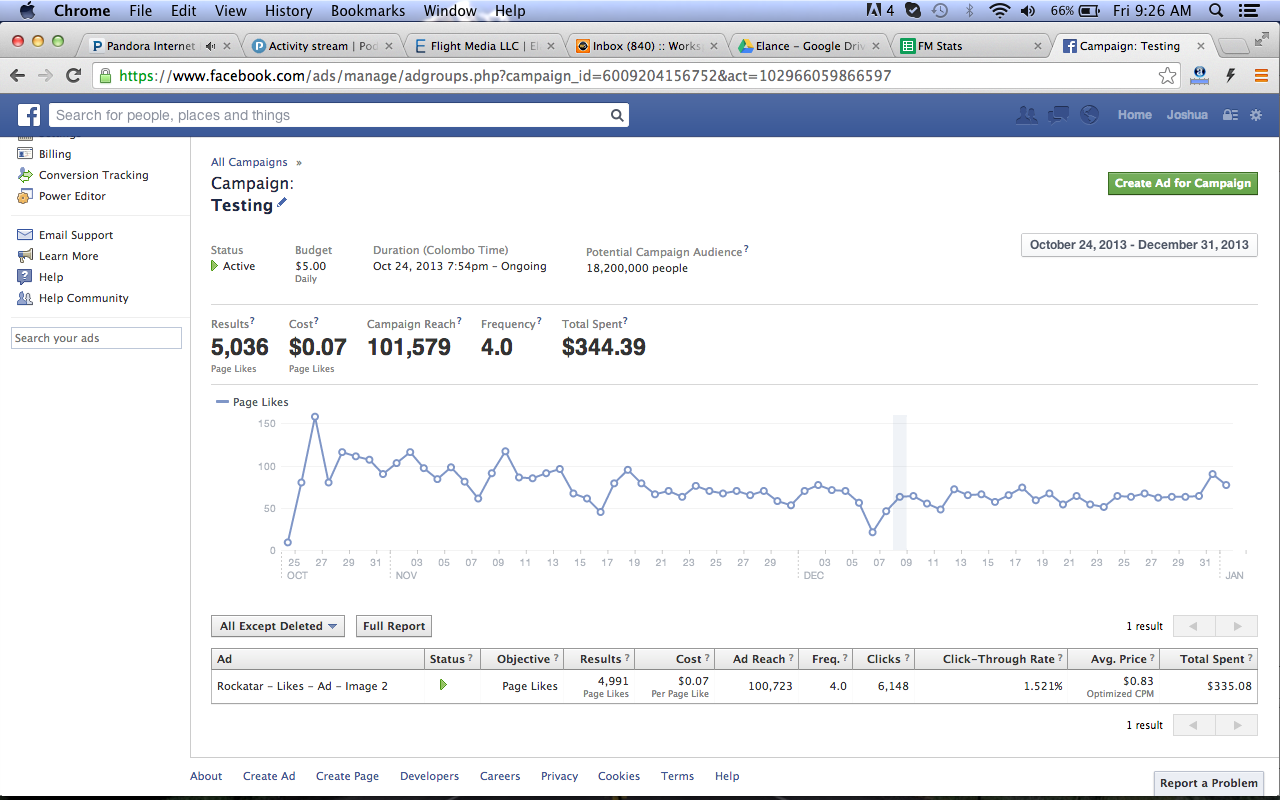This screenshot has height=800, width=1280.
Task: Click the Wi-Fi icon in menu bar
Action: 999,11
